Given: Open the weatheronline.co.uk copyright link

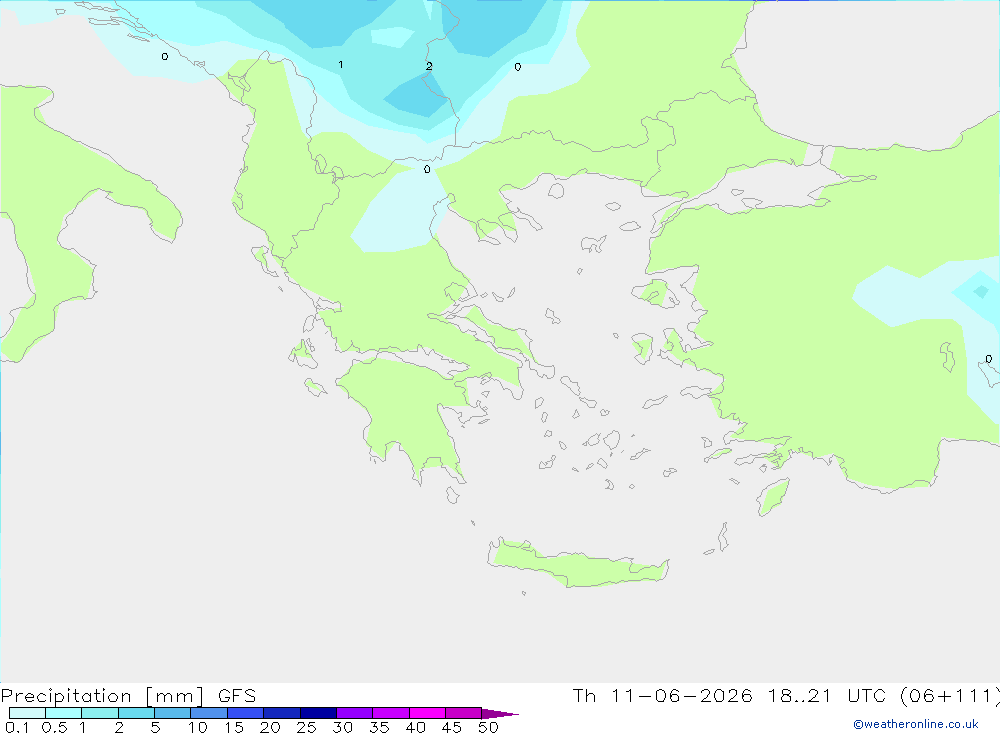Looking at the screenshot, I should pos(915,724).
